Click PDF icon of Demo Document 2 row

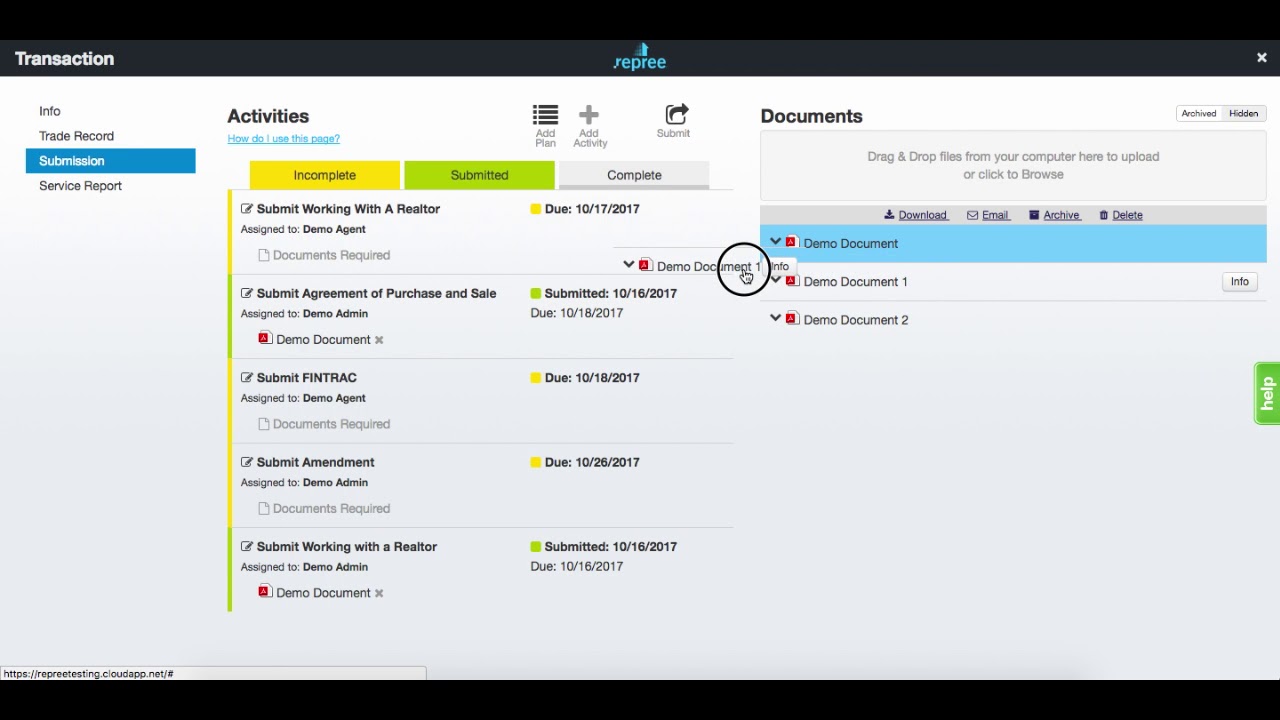[792, 319]
